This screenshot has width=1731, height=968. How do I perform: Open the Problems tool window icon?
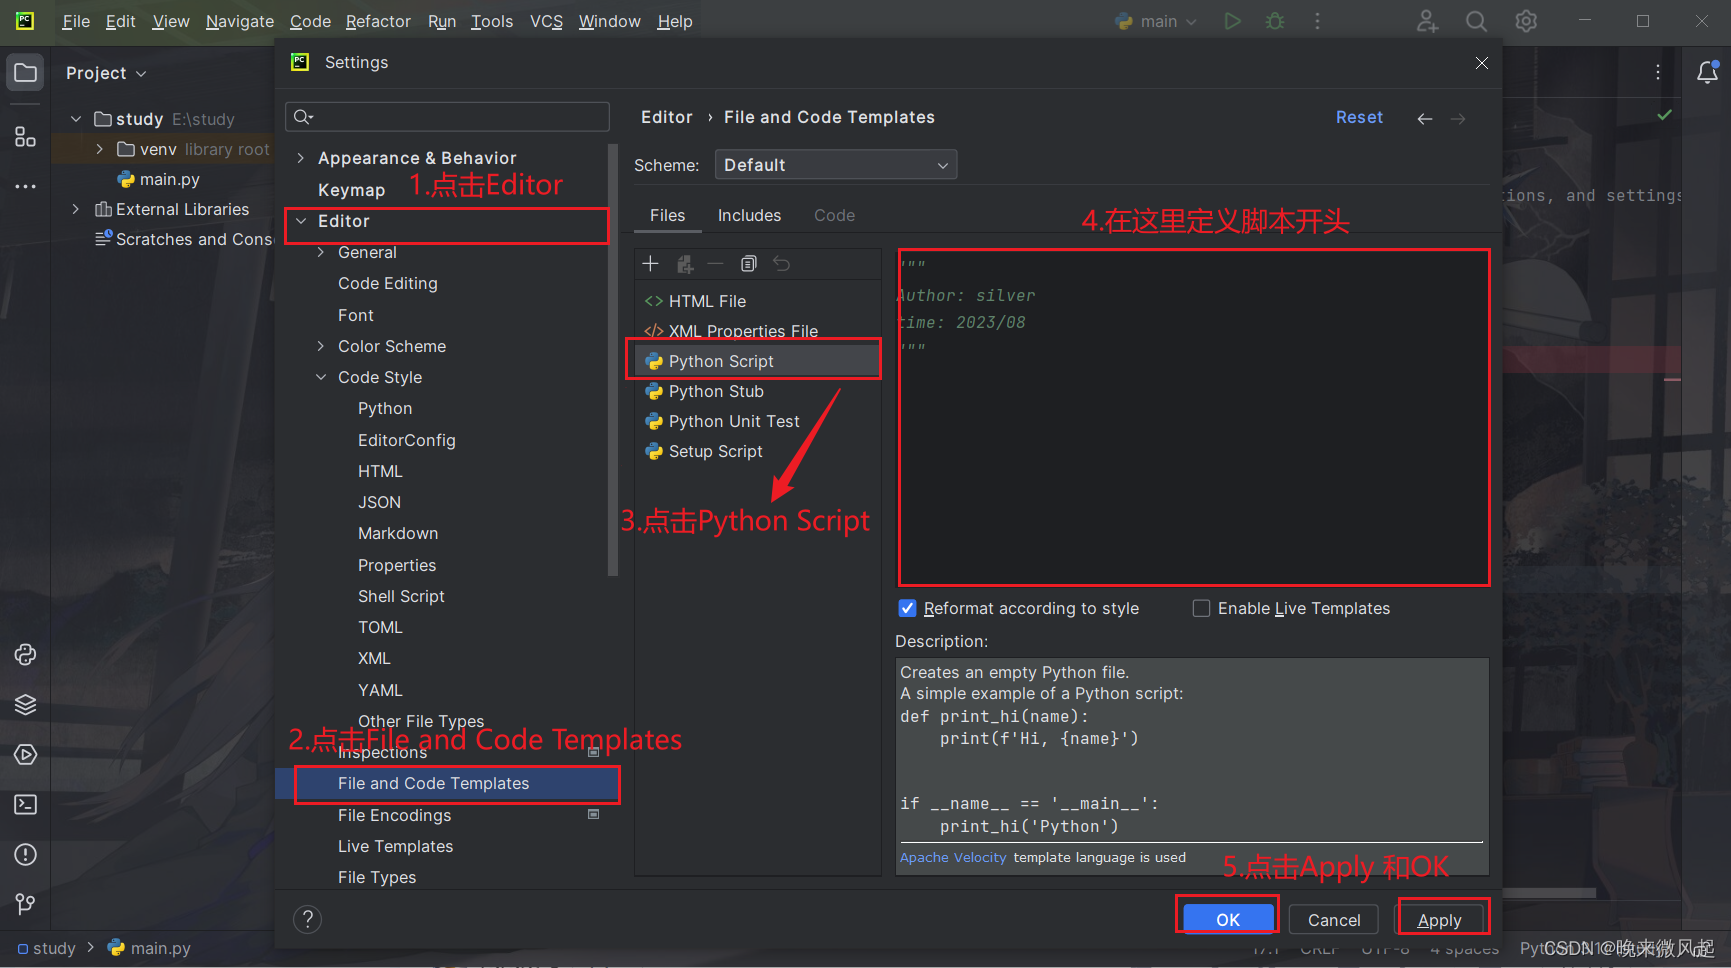pos(25,855)
